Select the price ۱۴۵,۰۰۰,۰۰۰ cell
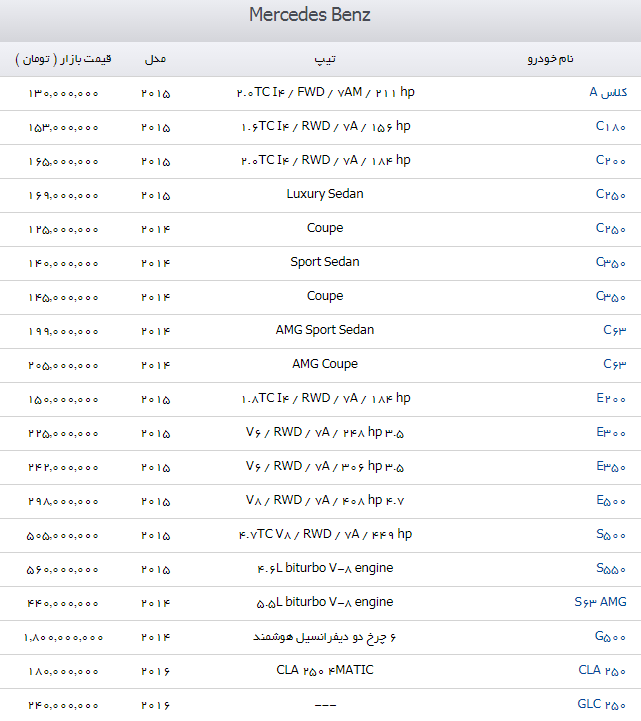The width and height of the screenshot is (641, 721). click(x=63, y=298)
